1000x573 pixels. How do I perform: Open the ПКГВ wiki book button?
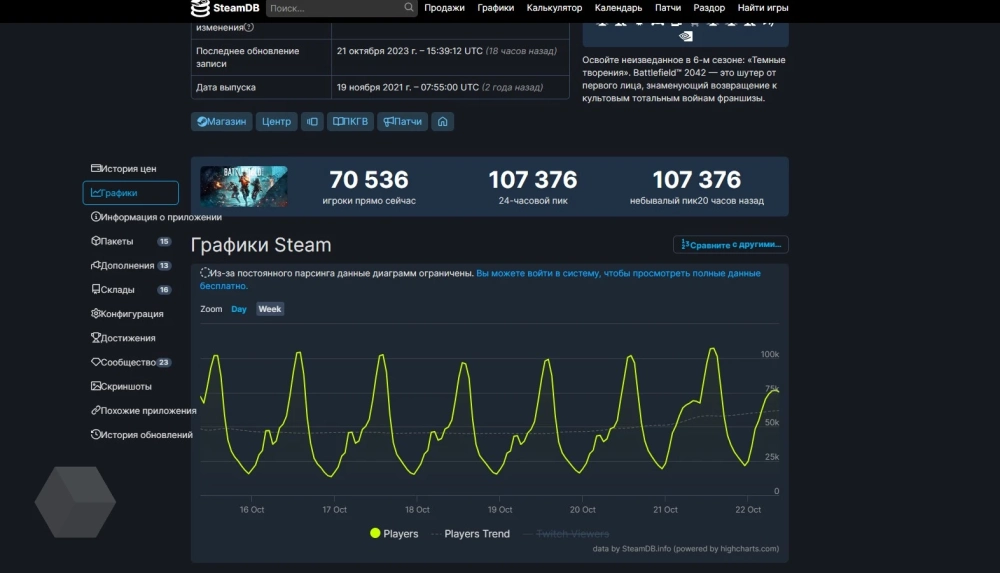coord(350,122)
